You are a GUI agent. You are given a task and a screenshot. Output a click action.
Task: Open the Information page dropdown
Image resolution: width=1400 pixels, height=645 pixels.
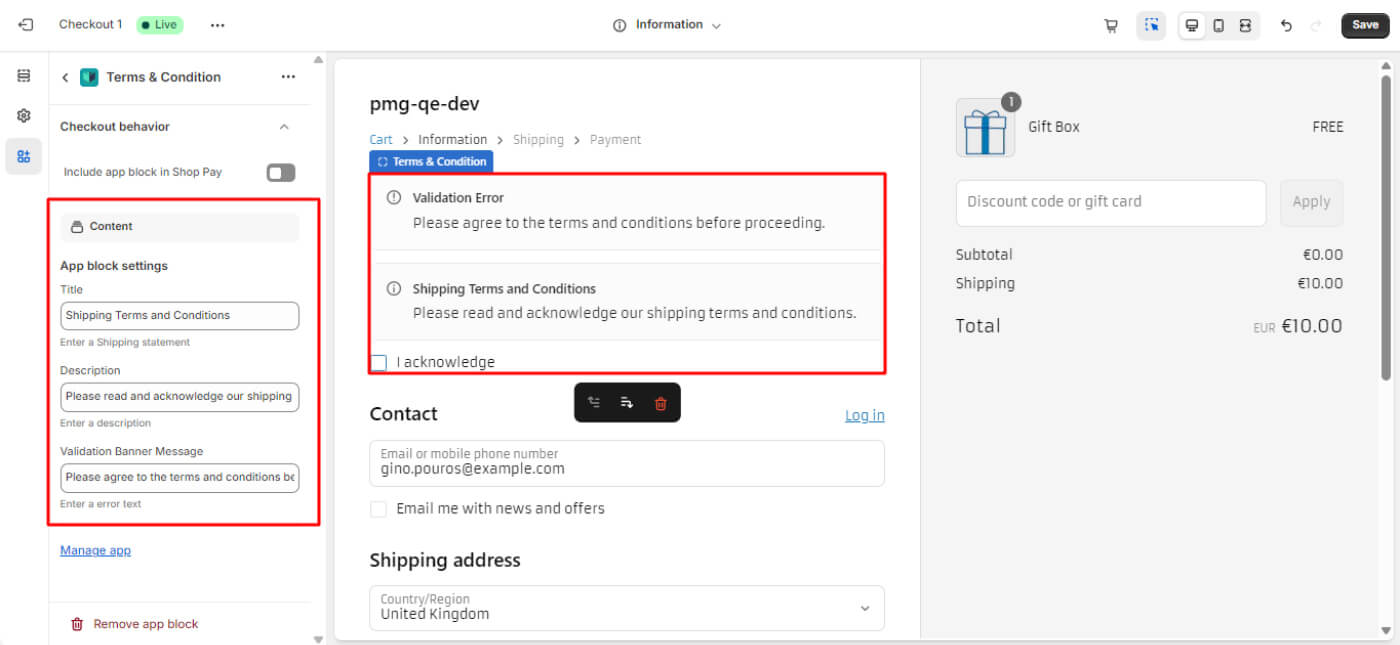point(668,25)
